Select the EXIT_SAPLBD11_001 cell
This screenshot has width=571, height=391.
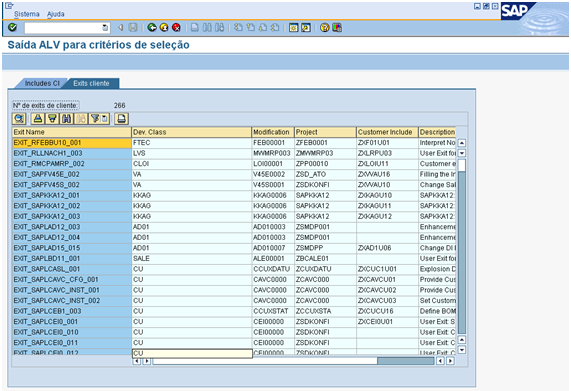click(72, 258)
